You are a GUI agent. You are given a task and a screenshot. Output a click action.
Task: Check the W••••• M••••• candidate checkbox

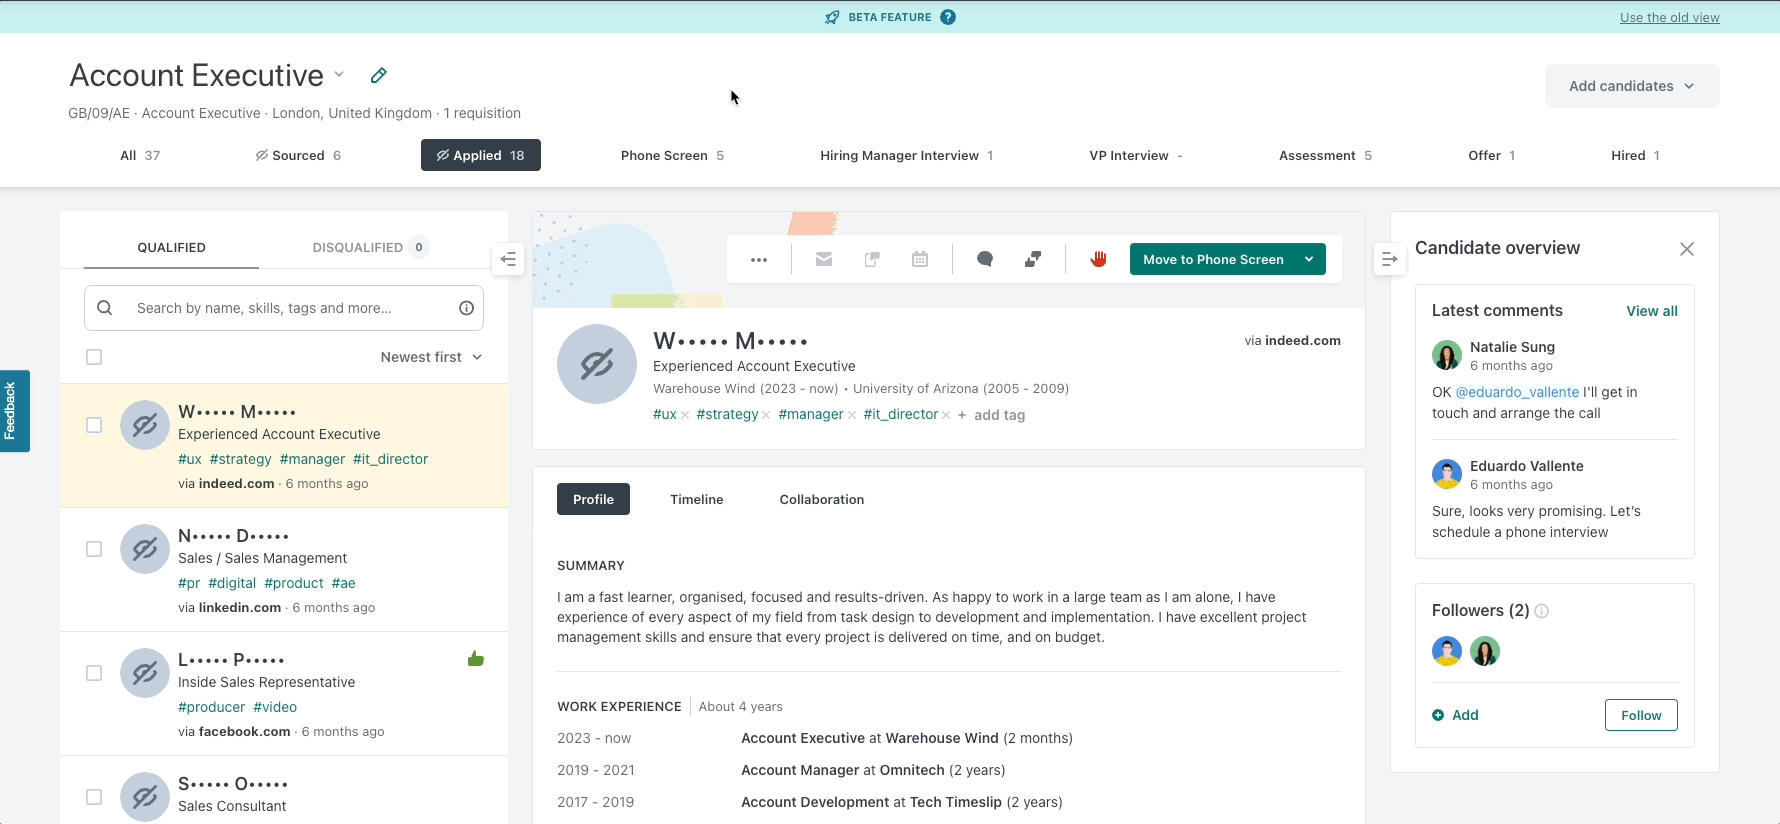point(94,425)
